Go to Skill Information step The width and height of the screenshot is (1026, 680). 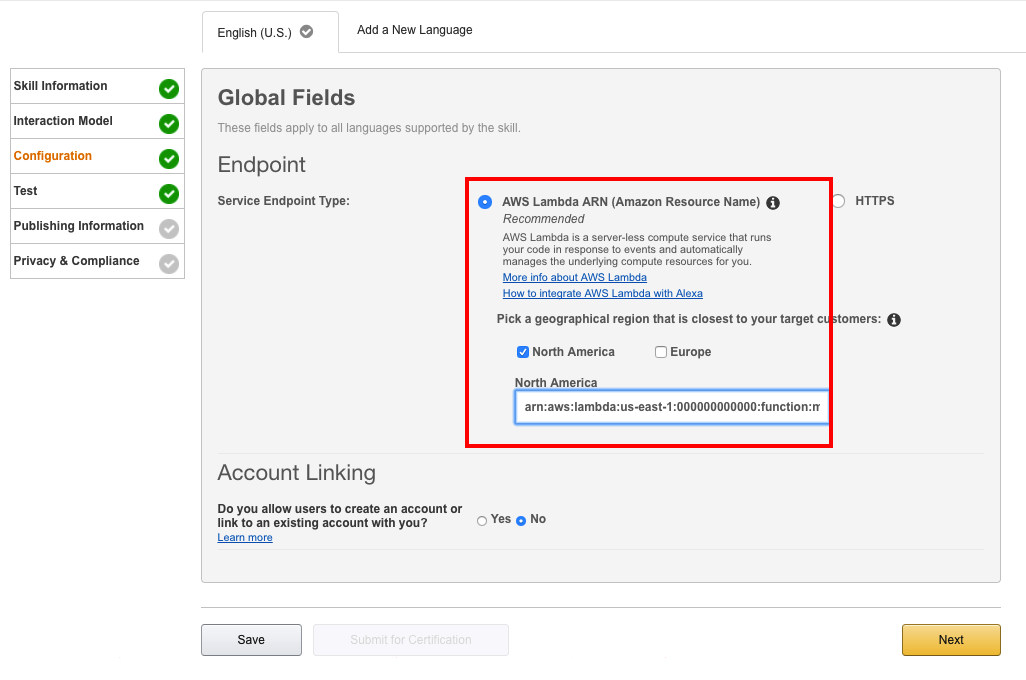pos(97,86)
